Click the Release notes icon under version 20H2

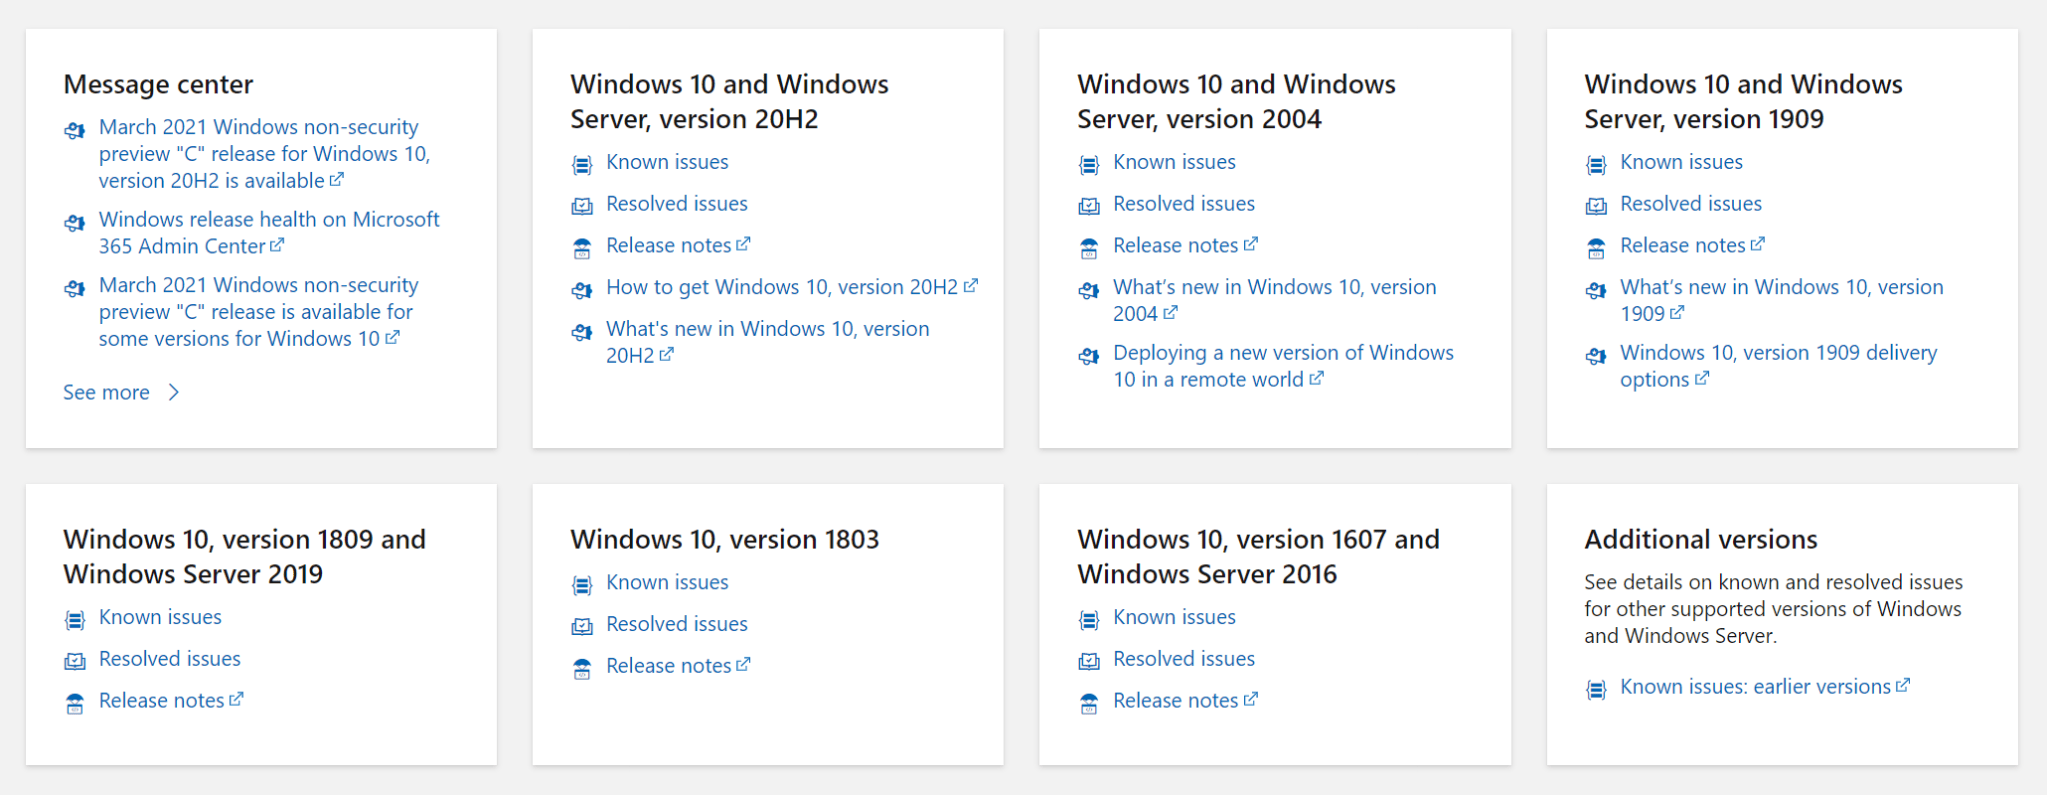point(582,248)
